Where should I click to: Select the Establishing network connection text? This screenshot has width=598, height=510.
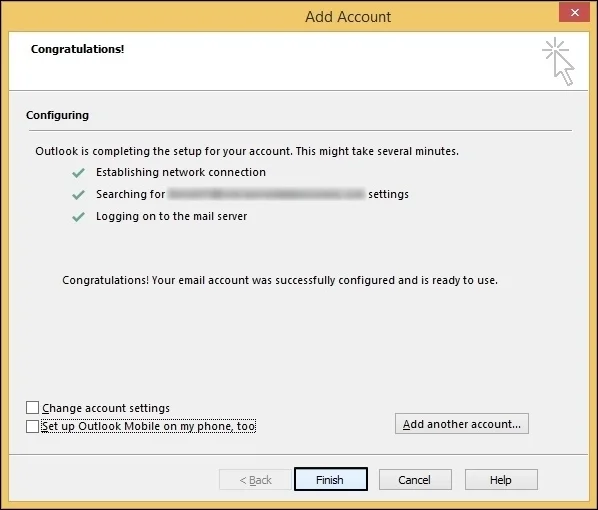point(181,172)
